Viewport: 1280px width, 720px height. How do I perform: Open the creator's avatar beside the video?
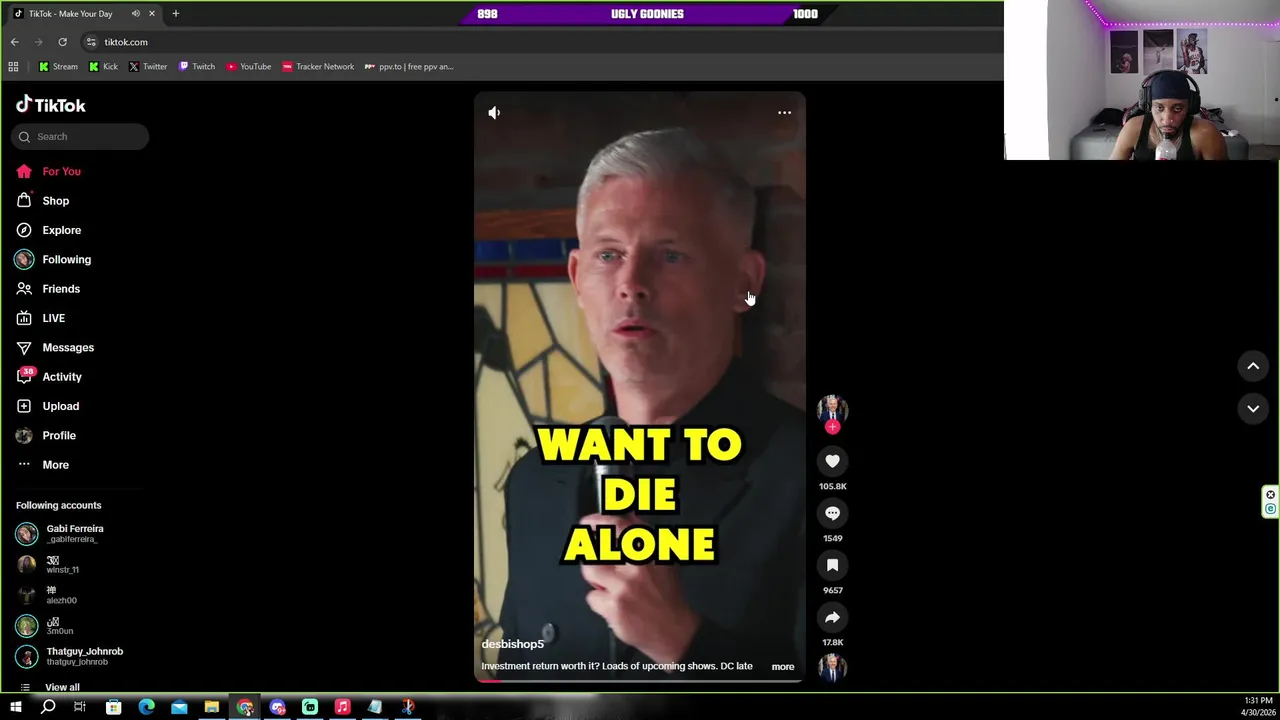pyautogui.click(x=832, y=409)
